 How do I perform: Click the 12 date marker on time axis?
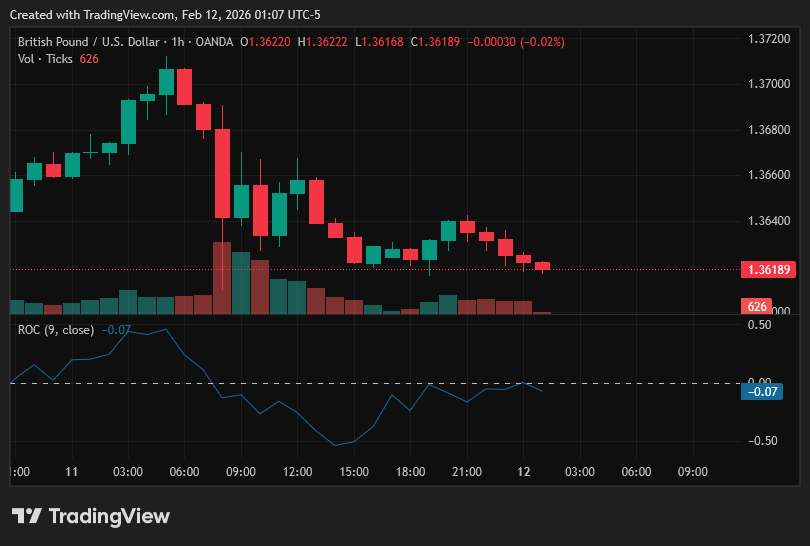(x=523, y=472)
